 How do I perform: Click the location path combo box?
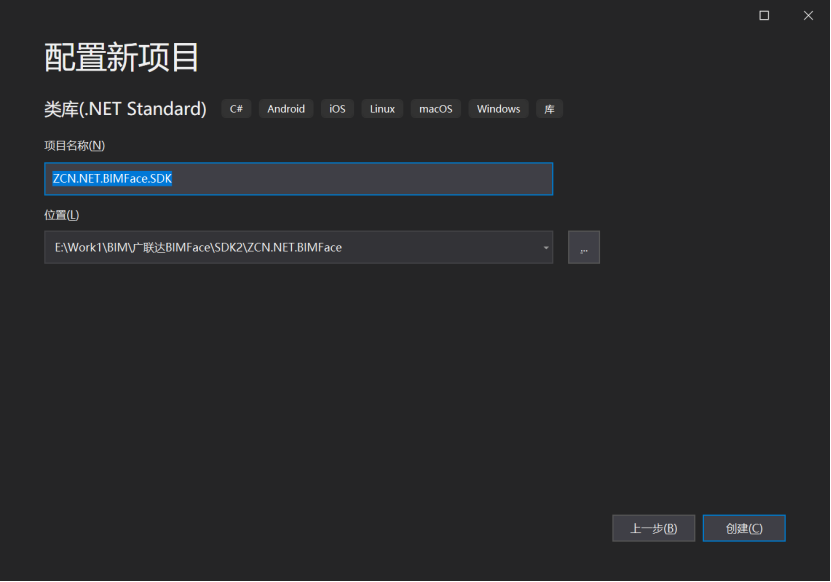(298, 247)
